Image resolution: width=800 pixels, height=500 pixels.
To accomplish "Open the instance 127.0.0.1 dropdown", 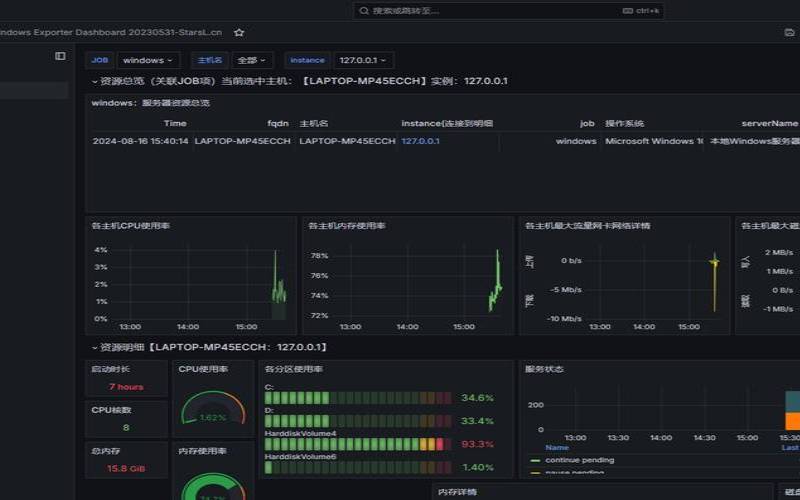I will click(362, 60).
